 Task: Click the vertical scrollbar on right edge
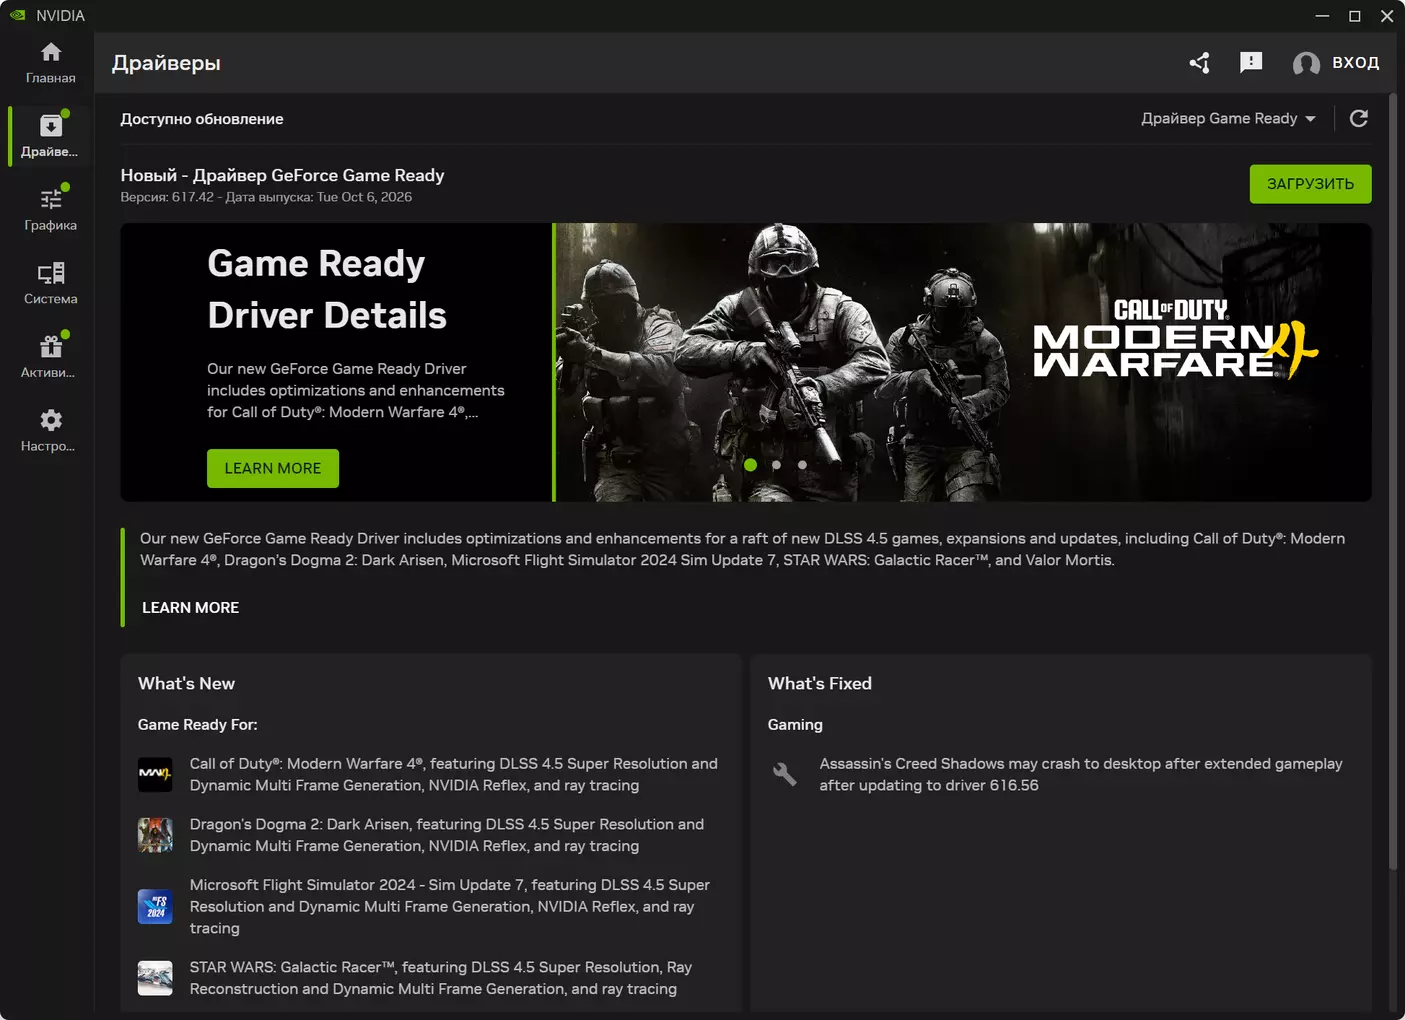pos(1393,480)
